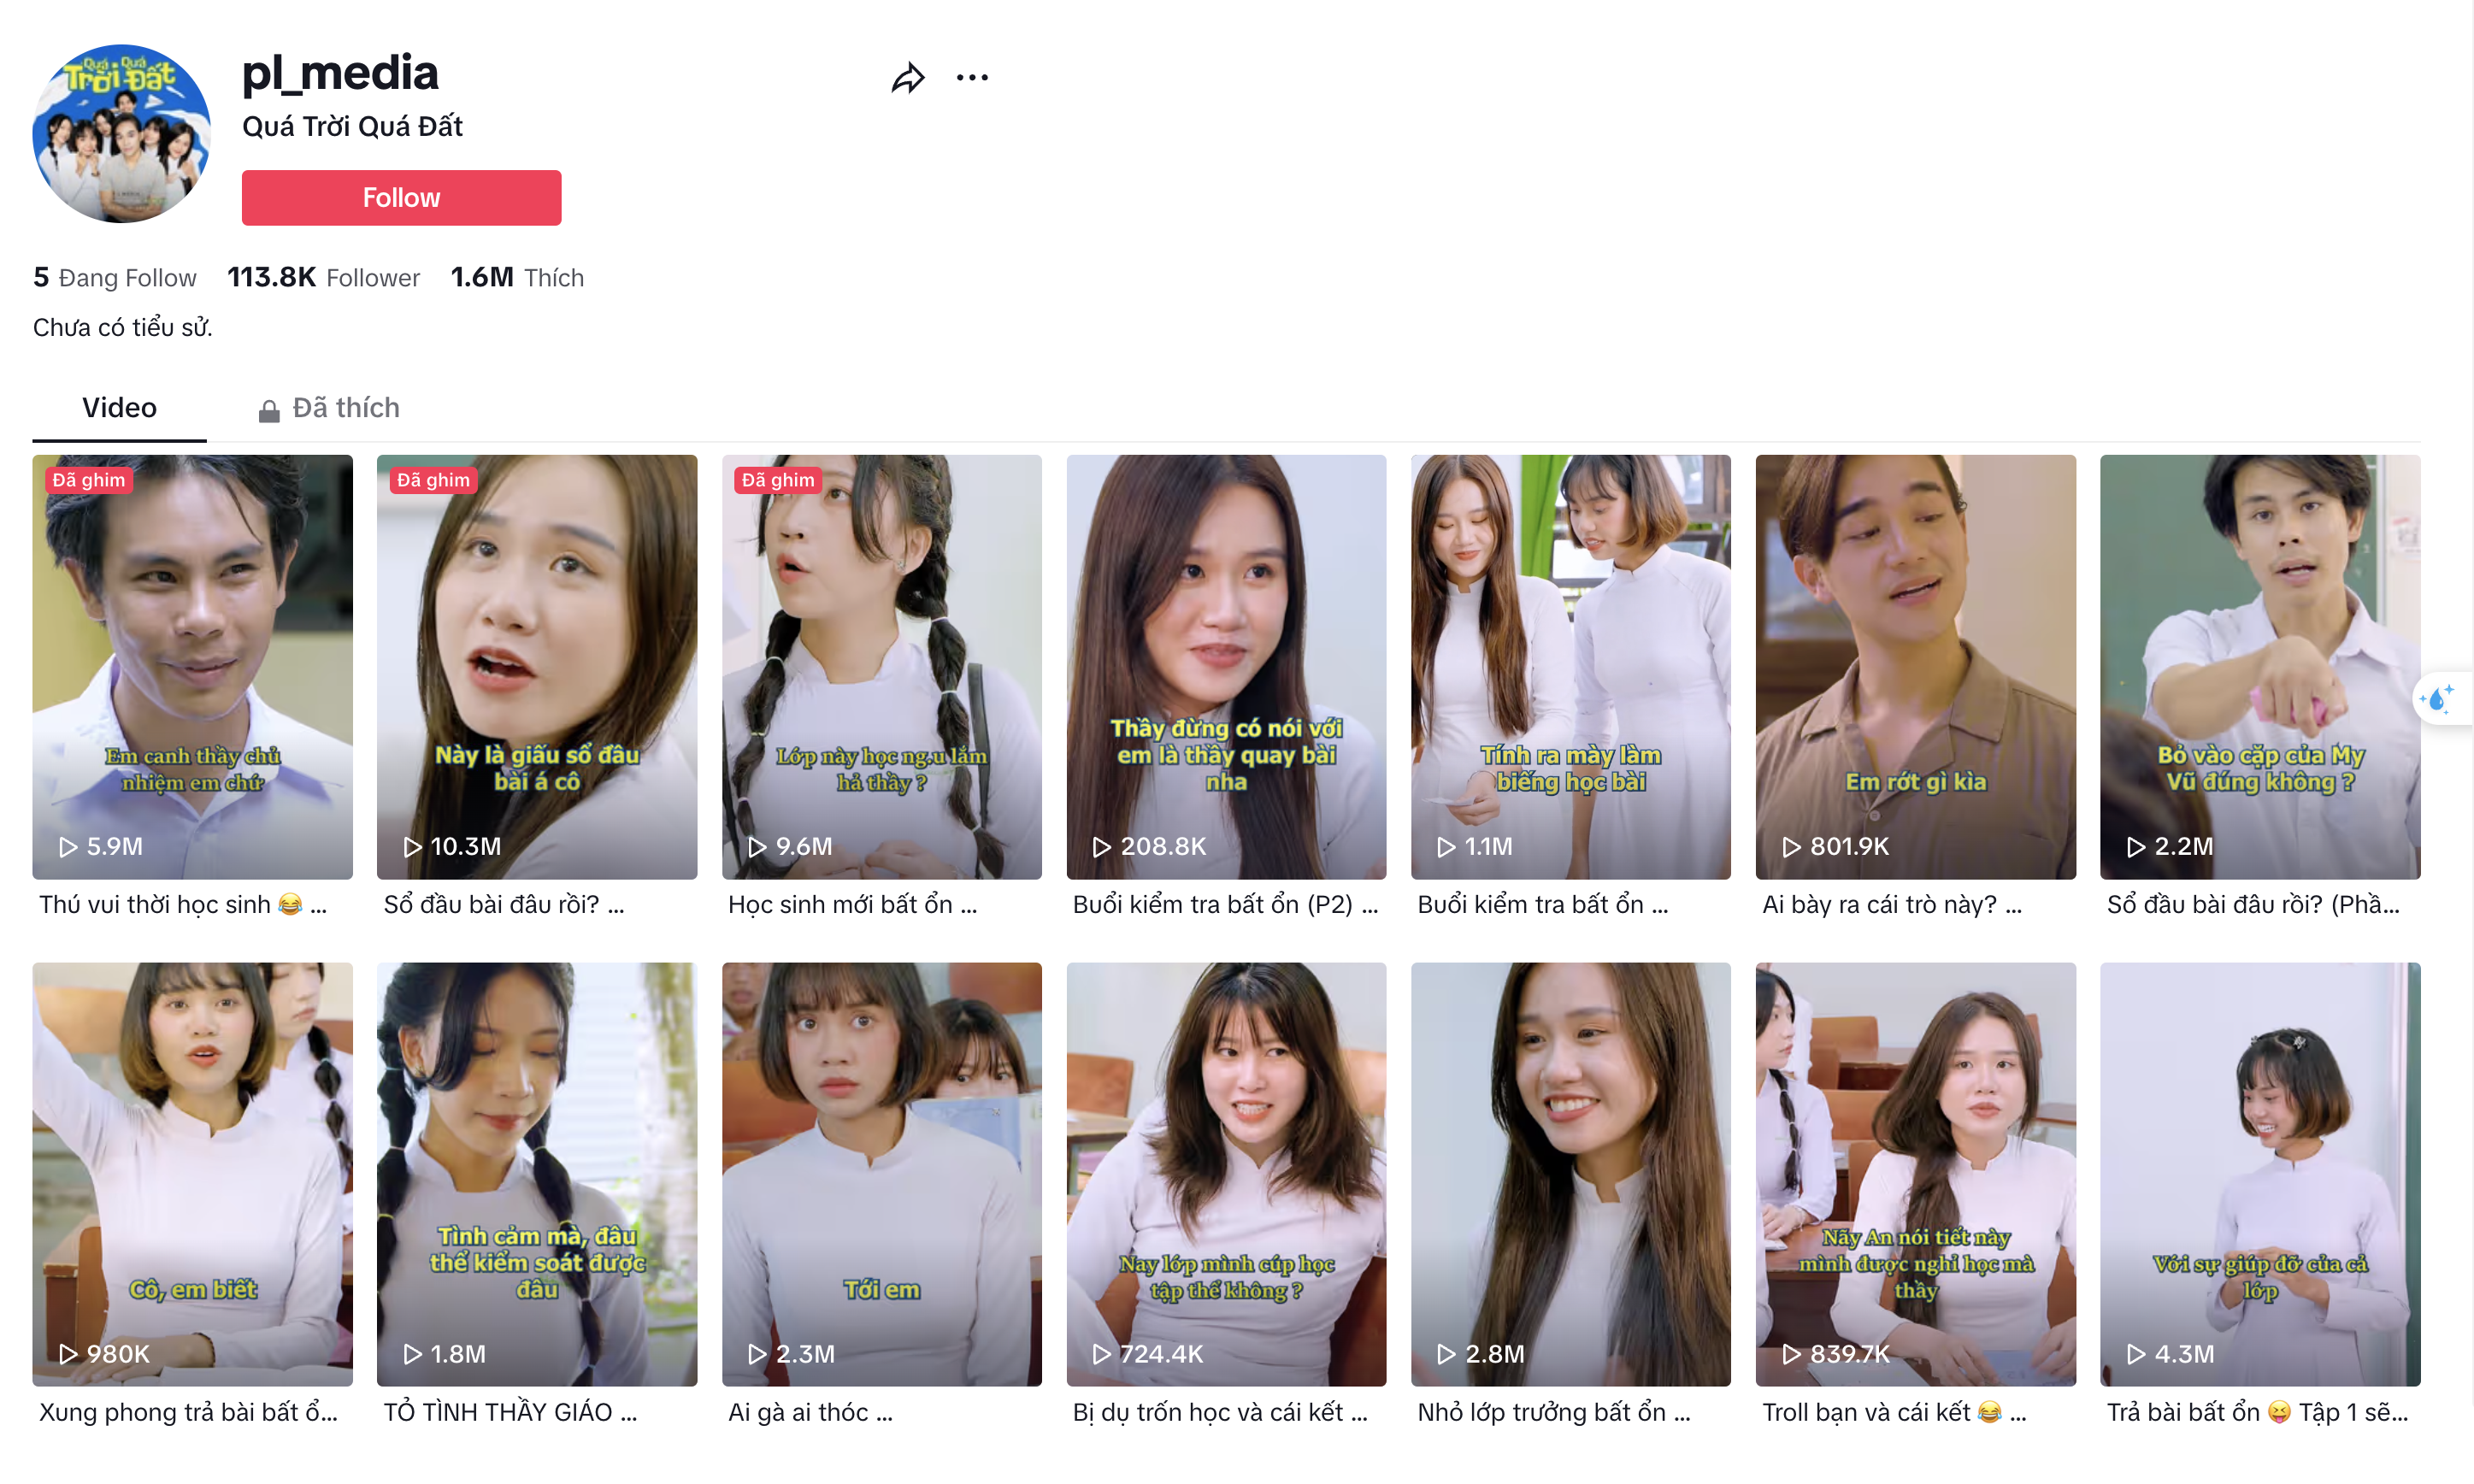Switch to the Video tab
The image size is (2474, 1484).
pos(119,408)
